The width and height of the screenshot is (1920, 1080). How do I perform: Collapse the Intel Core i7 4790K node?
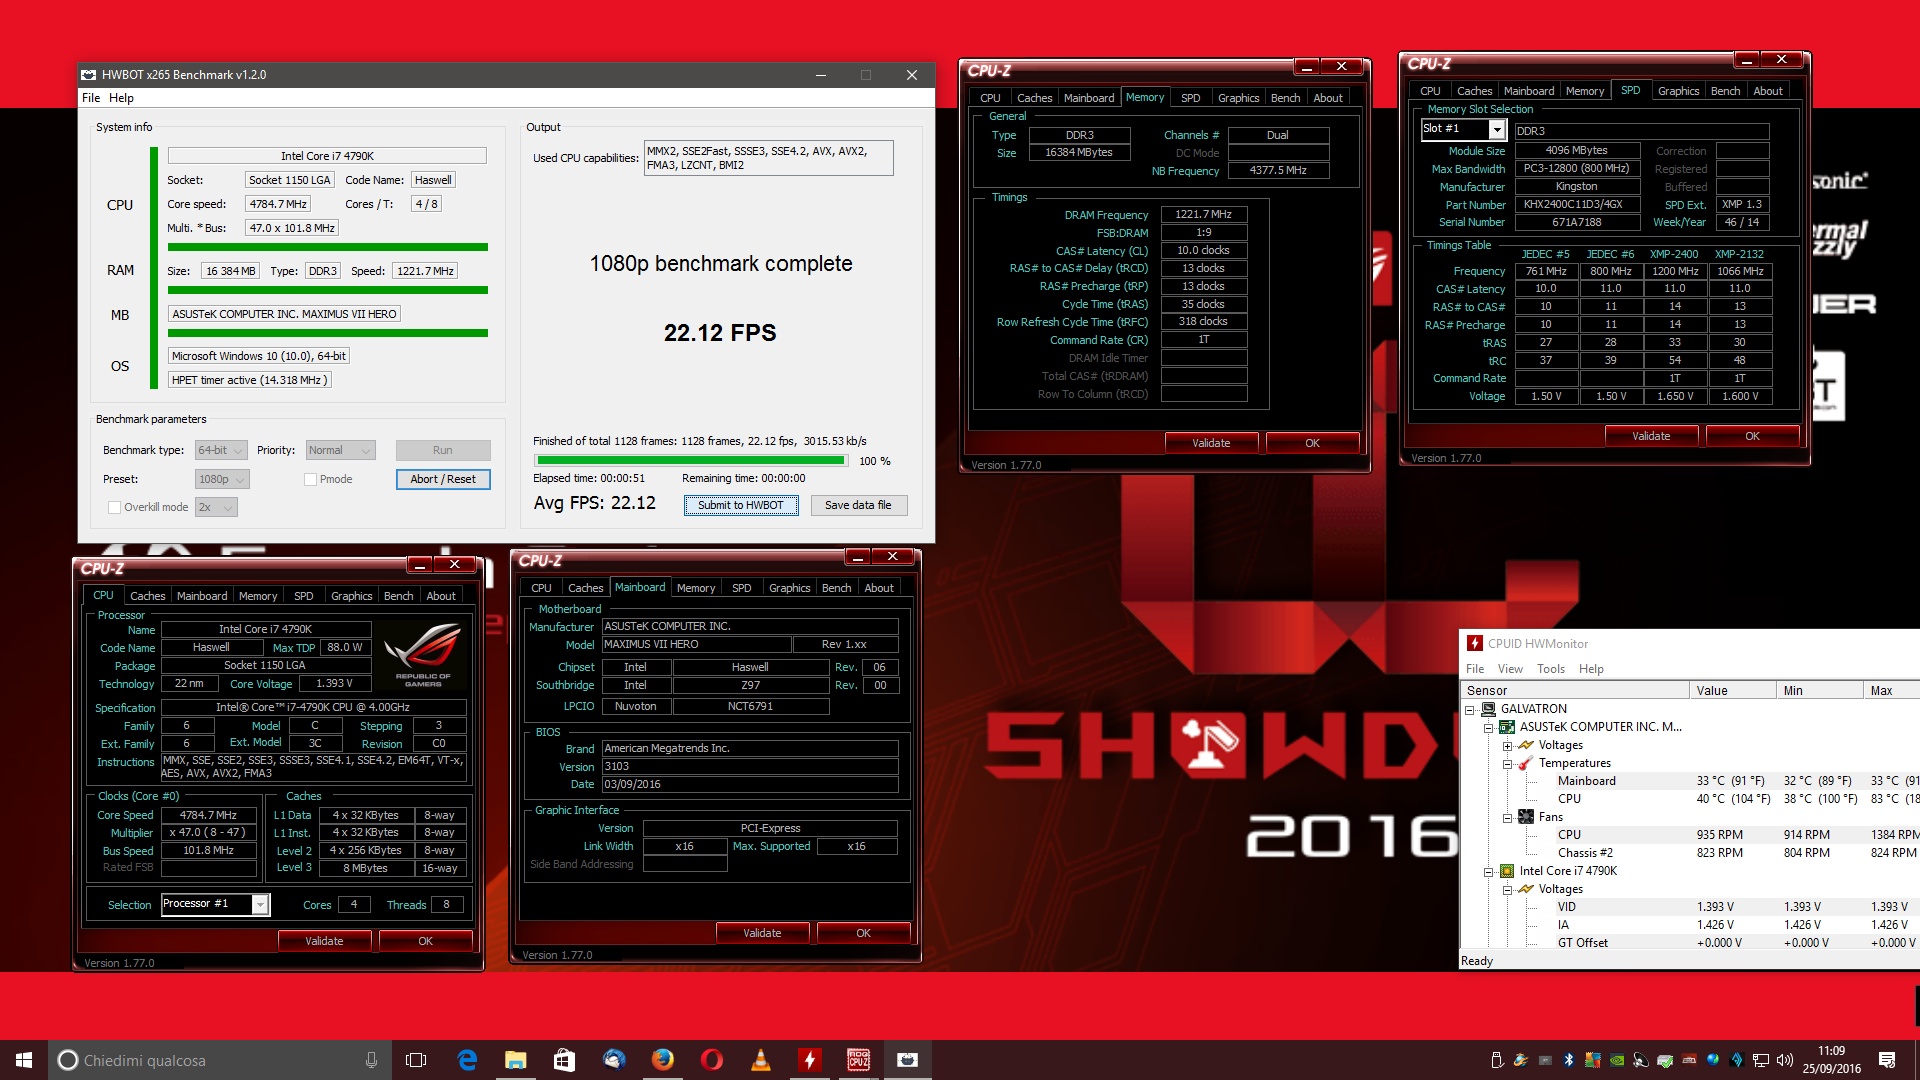click(1488, 871)
